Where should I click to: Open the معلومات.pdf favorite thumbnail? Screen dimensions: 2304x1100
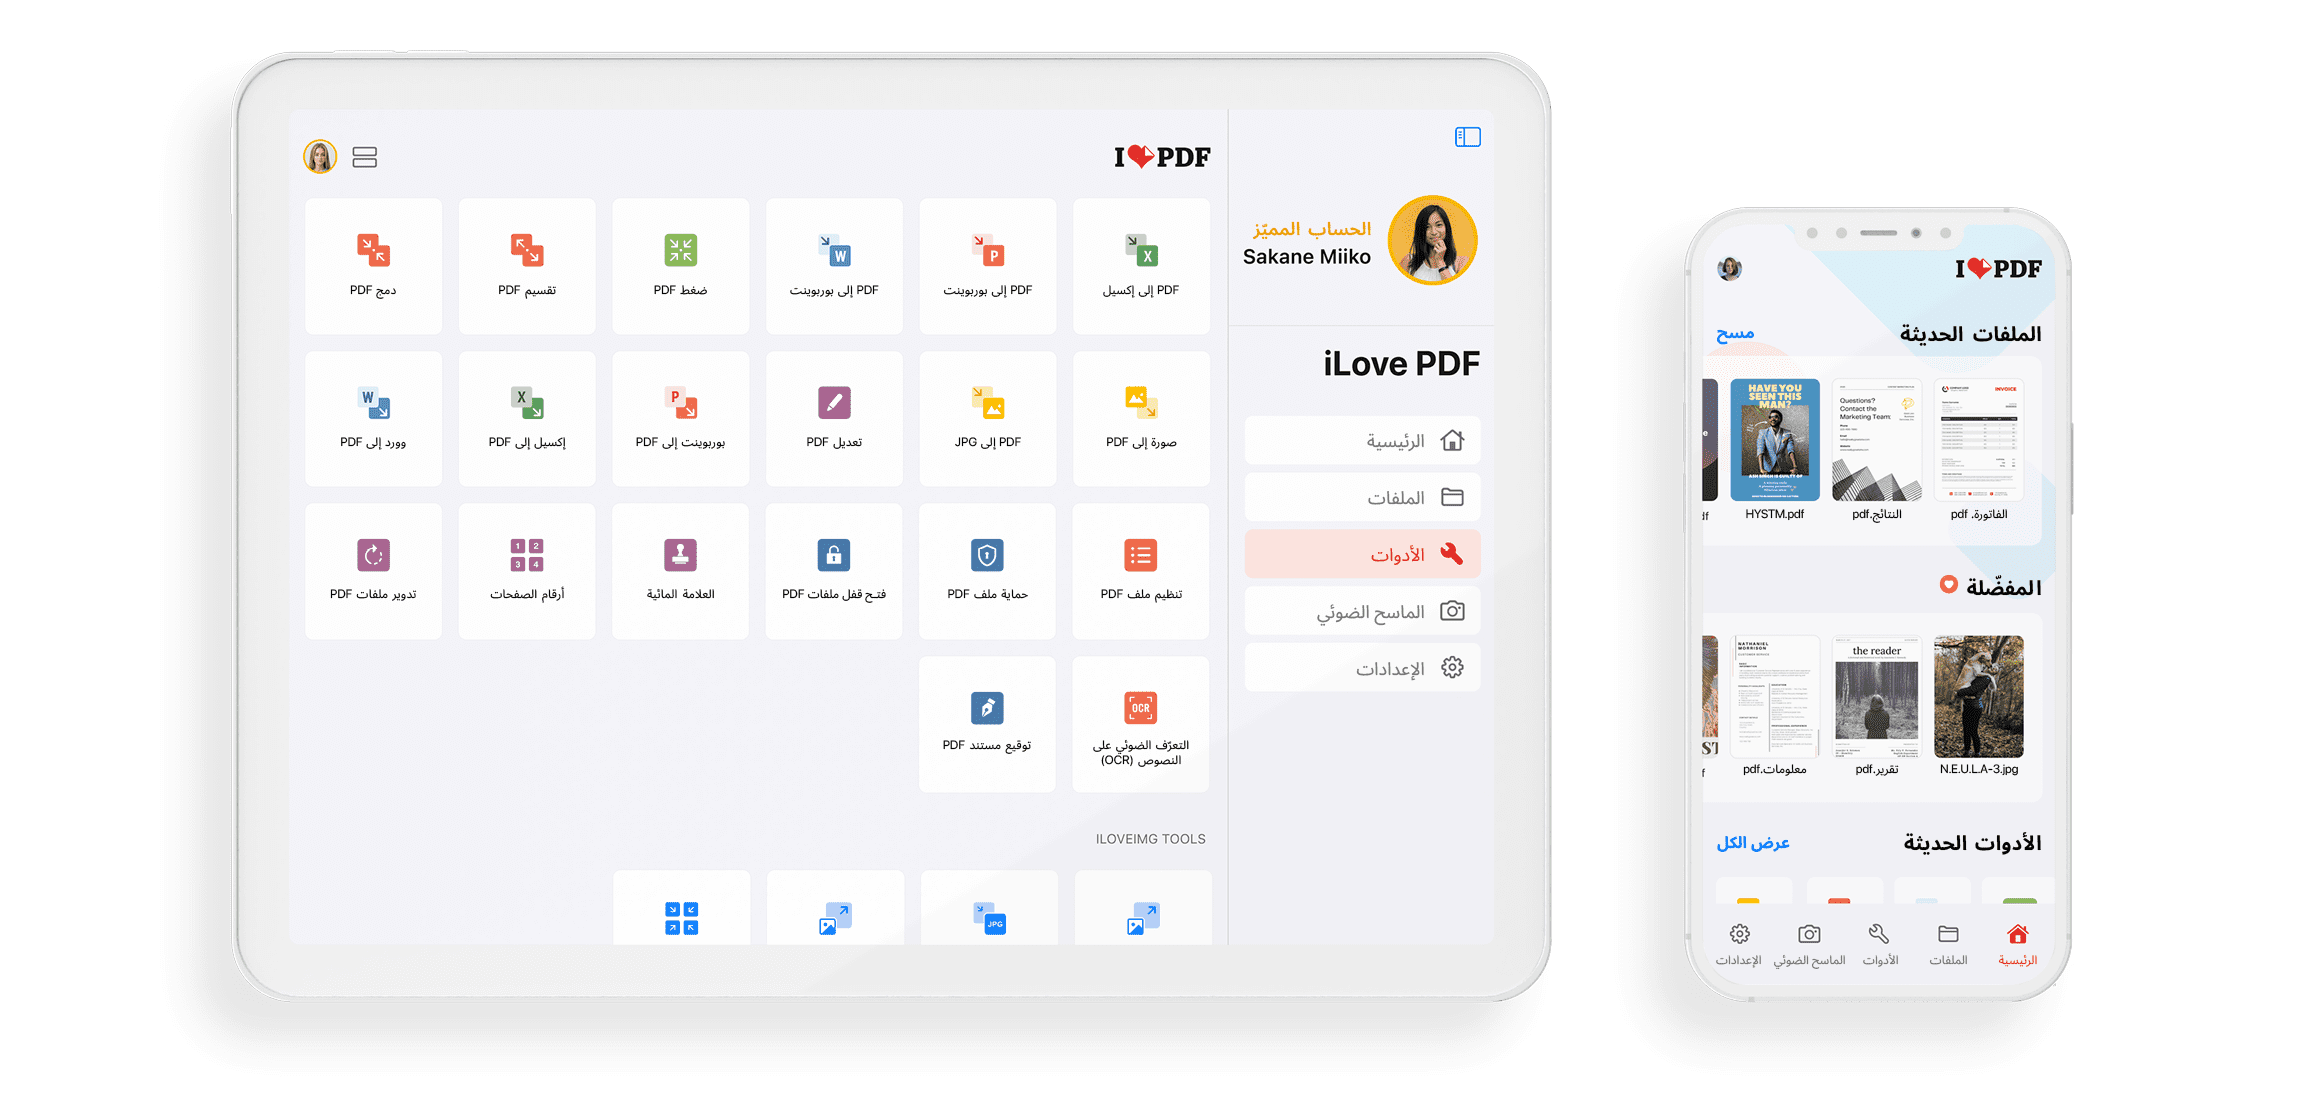pos(1775,696)
